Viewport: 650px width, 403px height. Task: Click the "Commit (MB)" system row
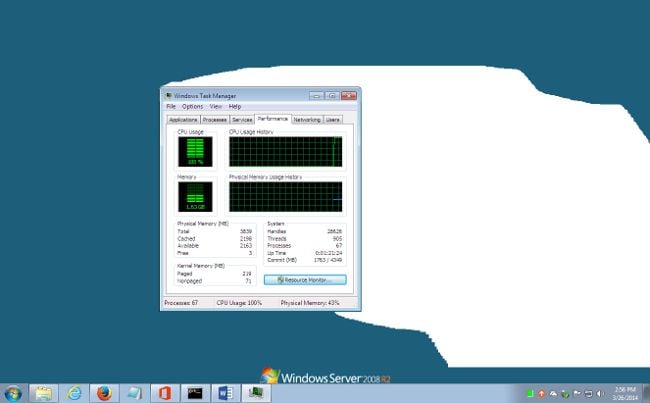click(x=305, y=260)
